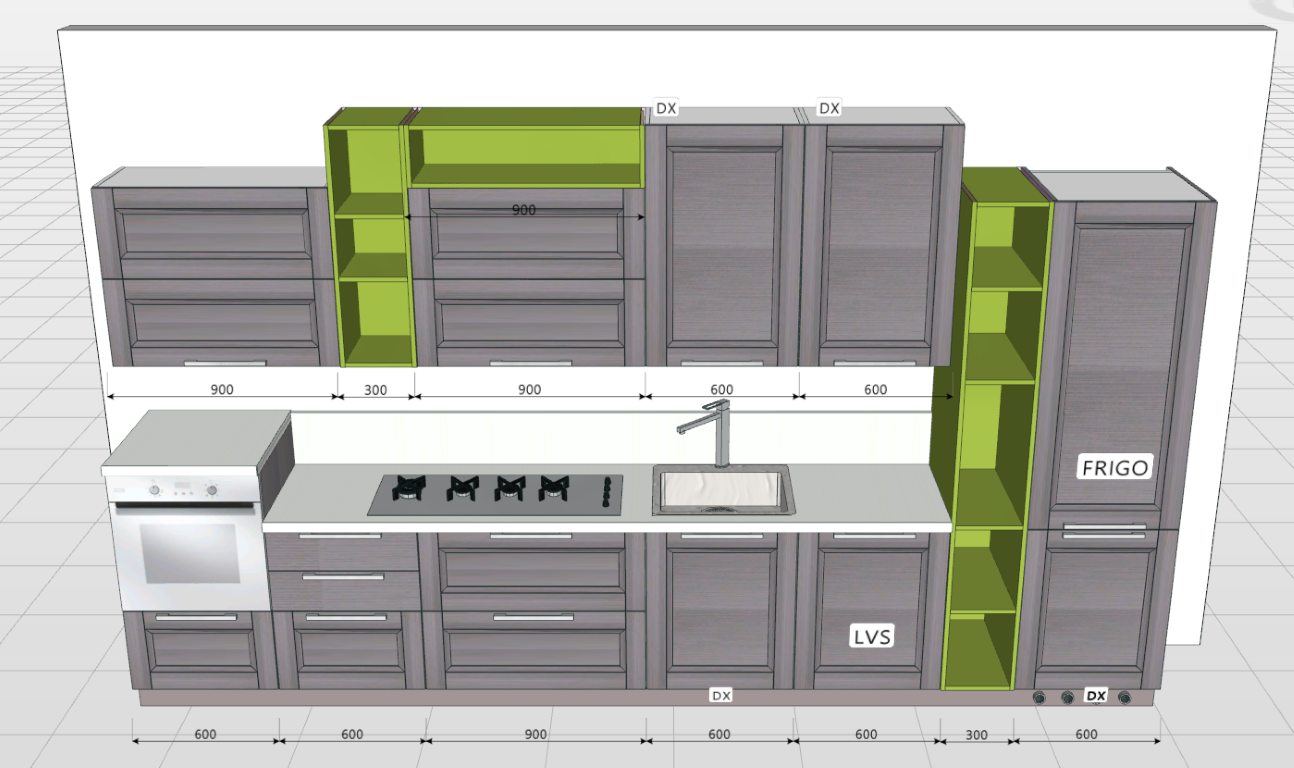Viewport: 1294px width, 768px height.
Task: Click the DX label on plinth under sink cabinet
Action: tap(721, 695)
